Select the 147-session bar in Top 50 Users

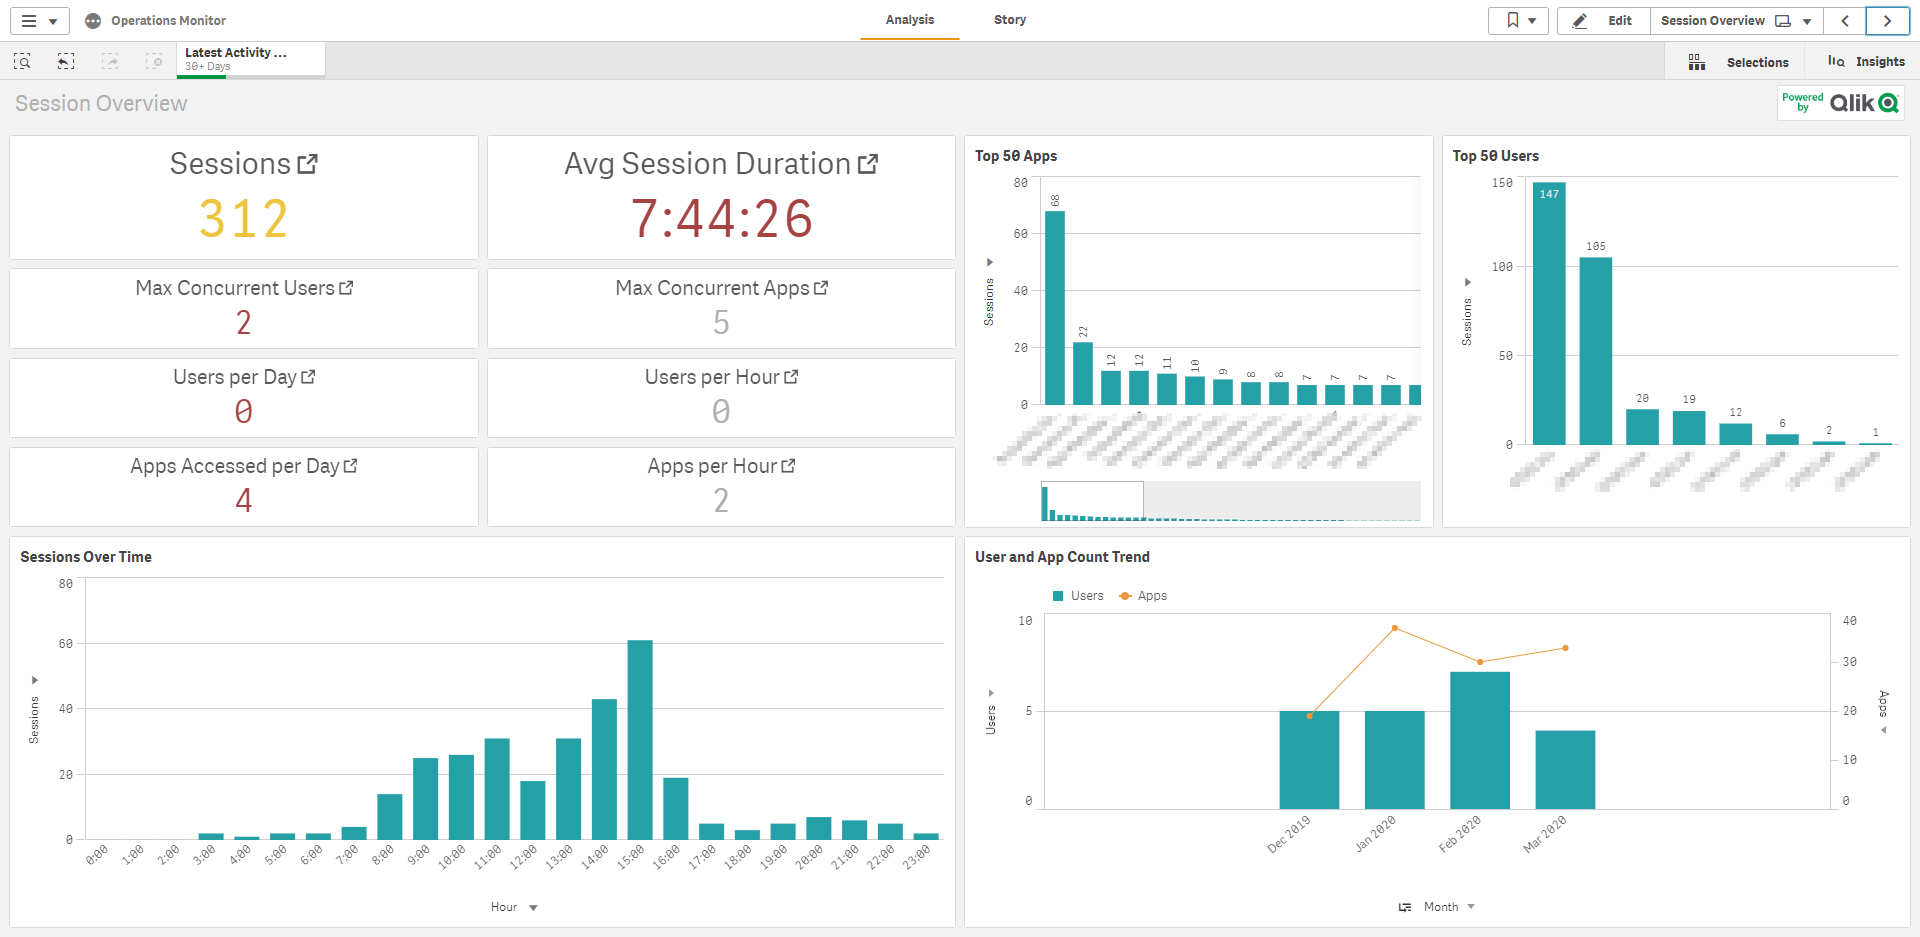[1549, 313]
